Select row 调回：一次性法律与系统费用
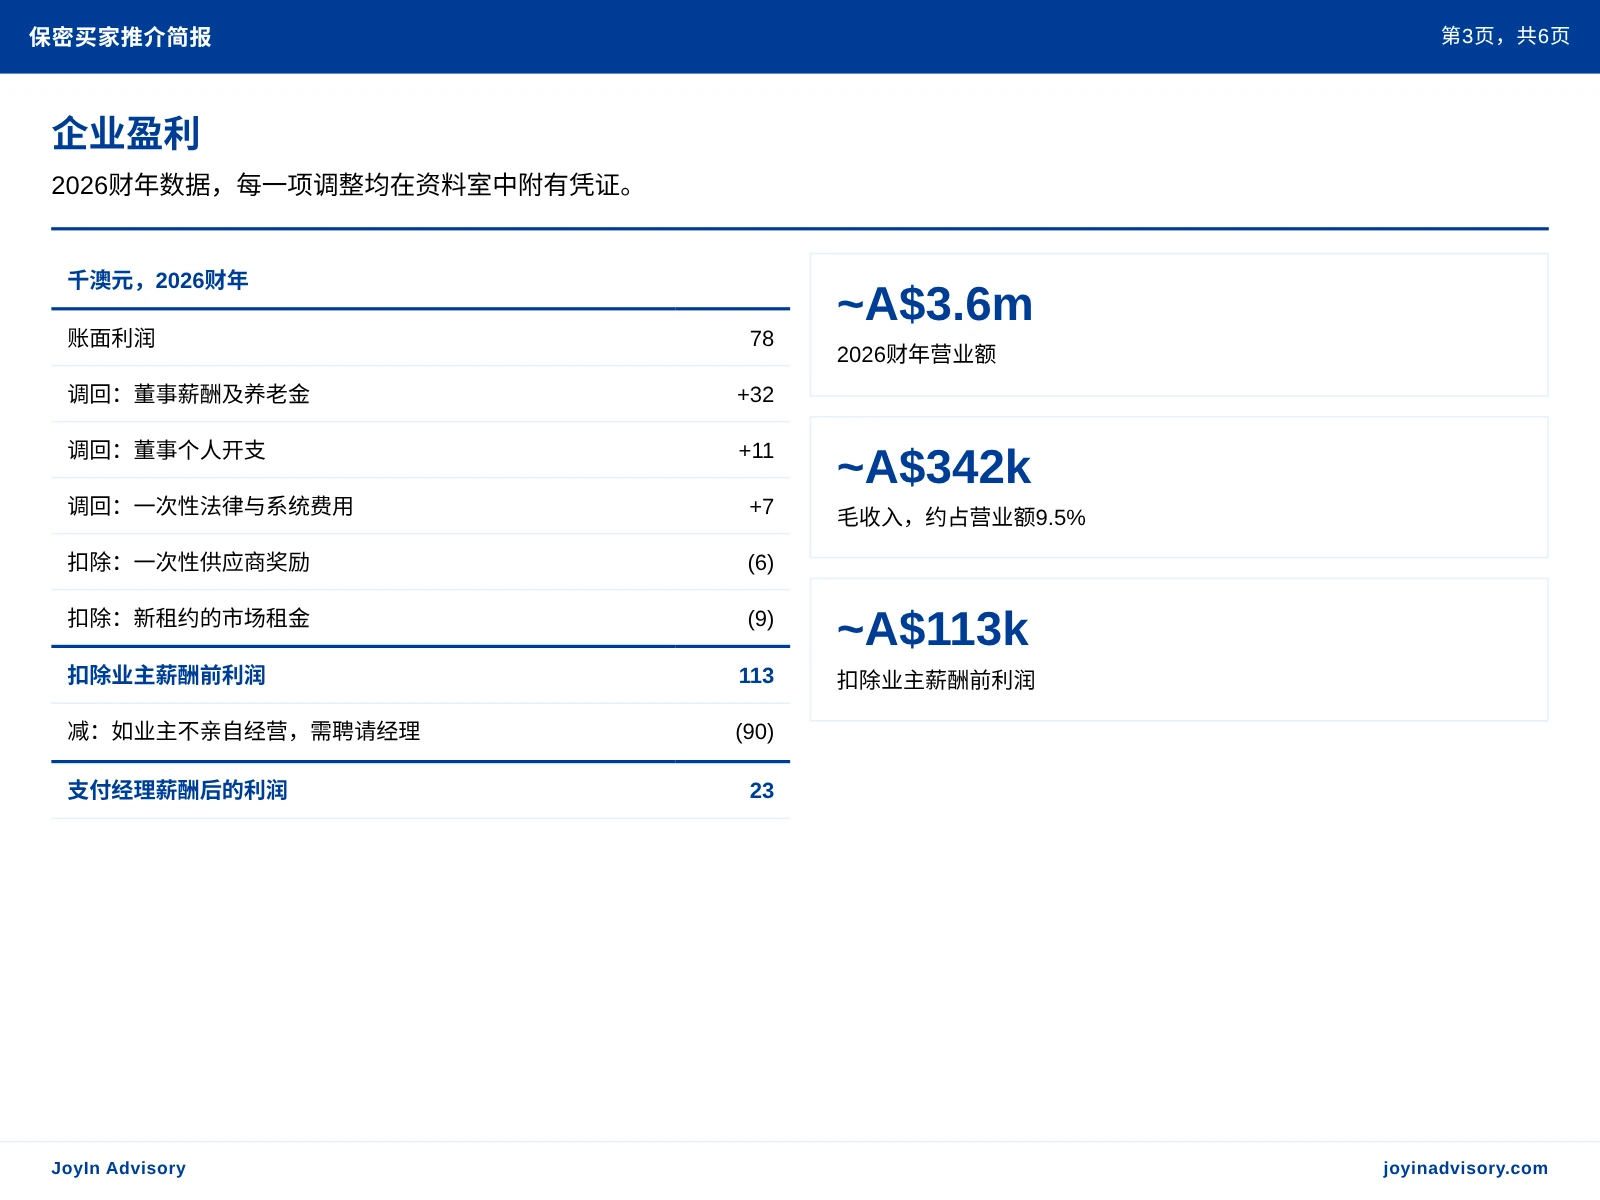 pos(420,506)
